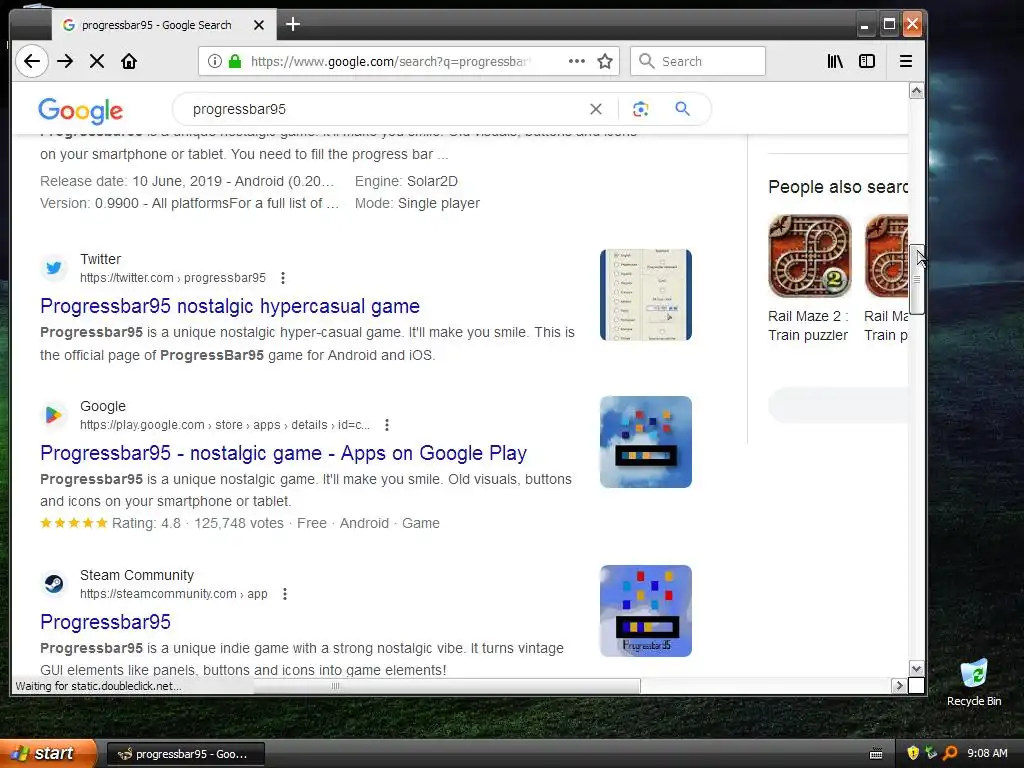Image resolution: width=1024 pixels, height=768 pixels.
Task: Open the Windows Start menu
Action: 48,754
